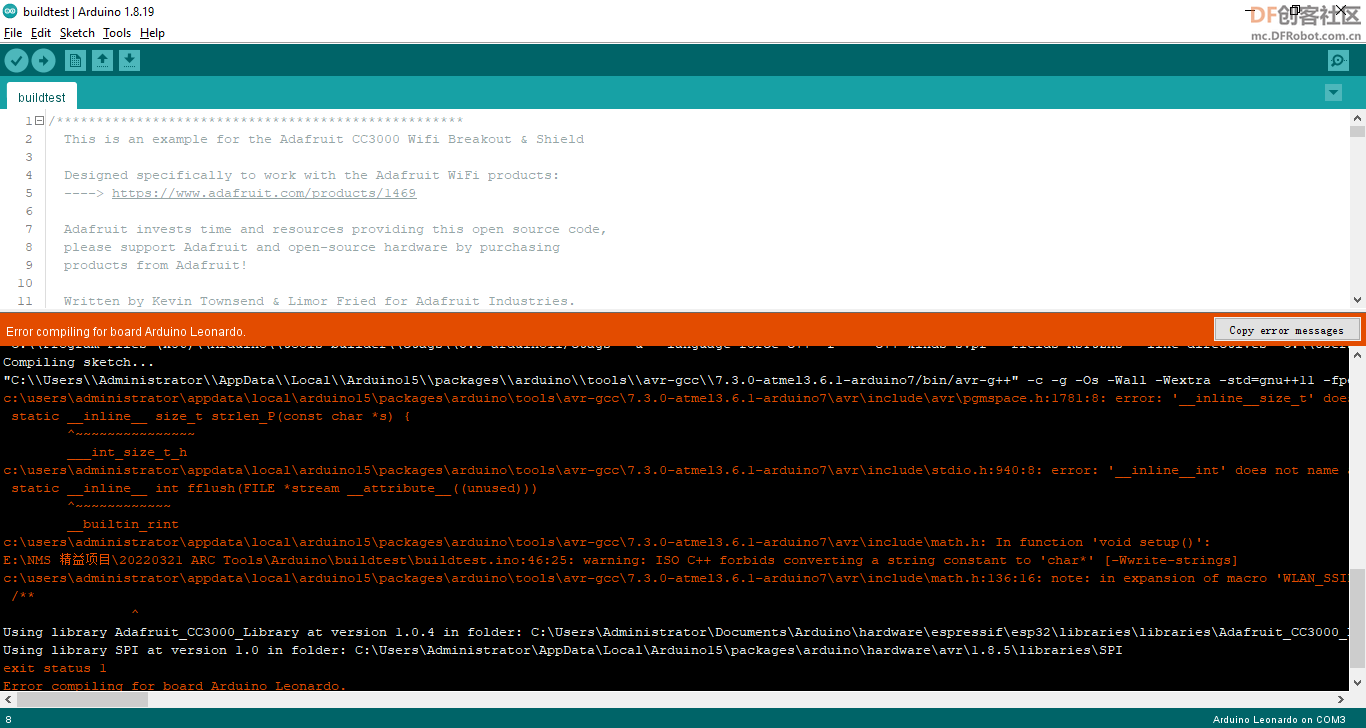Follow the adafruit.com/products/1469 link
The width and height of the screenshot is (1366, 728).
pyautogui.click(x=264, y=193)
